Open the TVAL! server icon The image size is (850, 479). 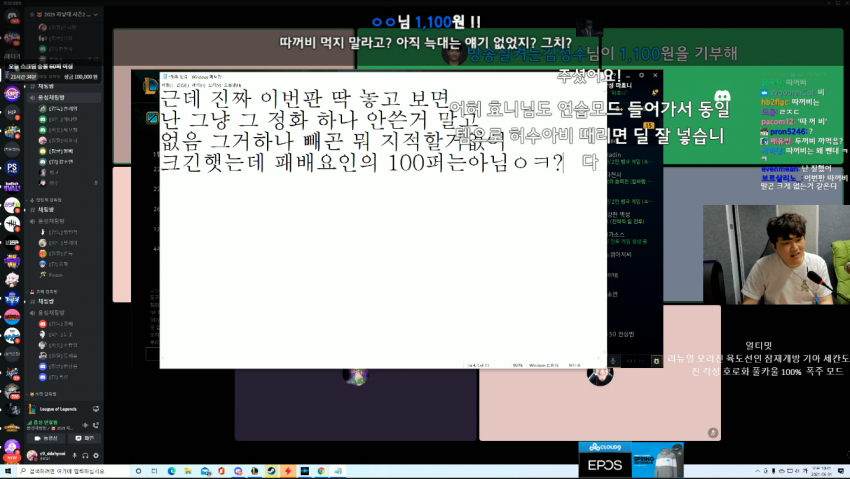pyautogui.click(x=12, y=186)
